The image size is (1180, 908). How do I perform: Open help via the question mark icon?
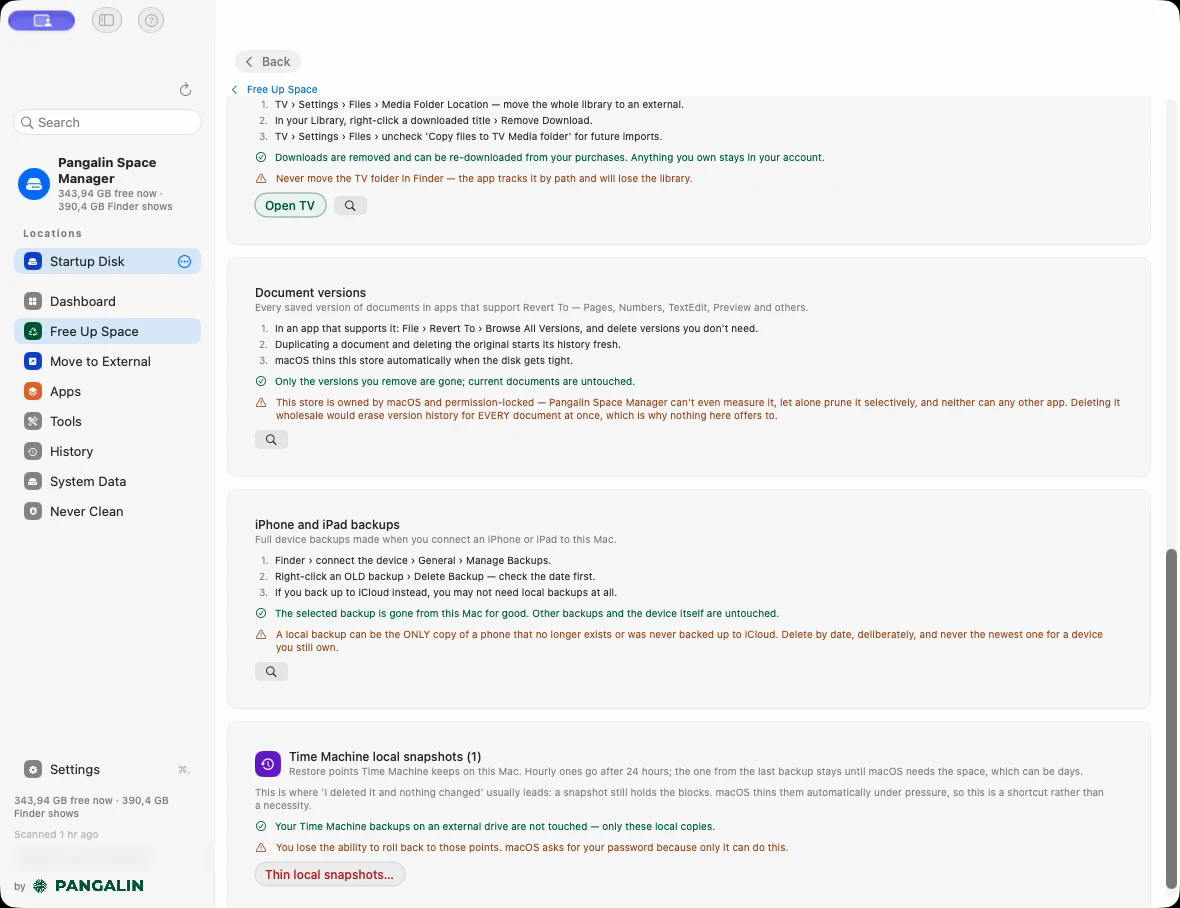(151, 20)
